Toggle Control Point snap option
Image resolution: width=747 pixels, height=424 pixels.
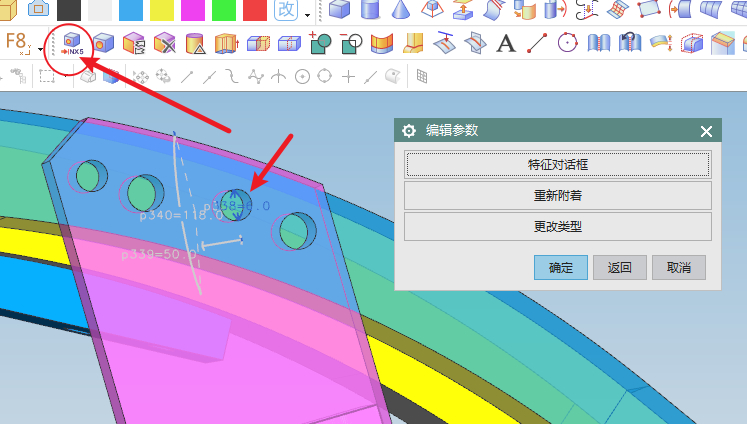[232, 76]
